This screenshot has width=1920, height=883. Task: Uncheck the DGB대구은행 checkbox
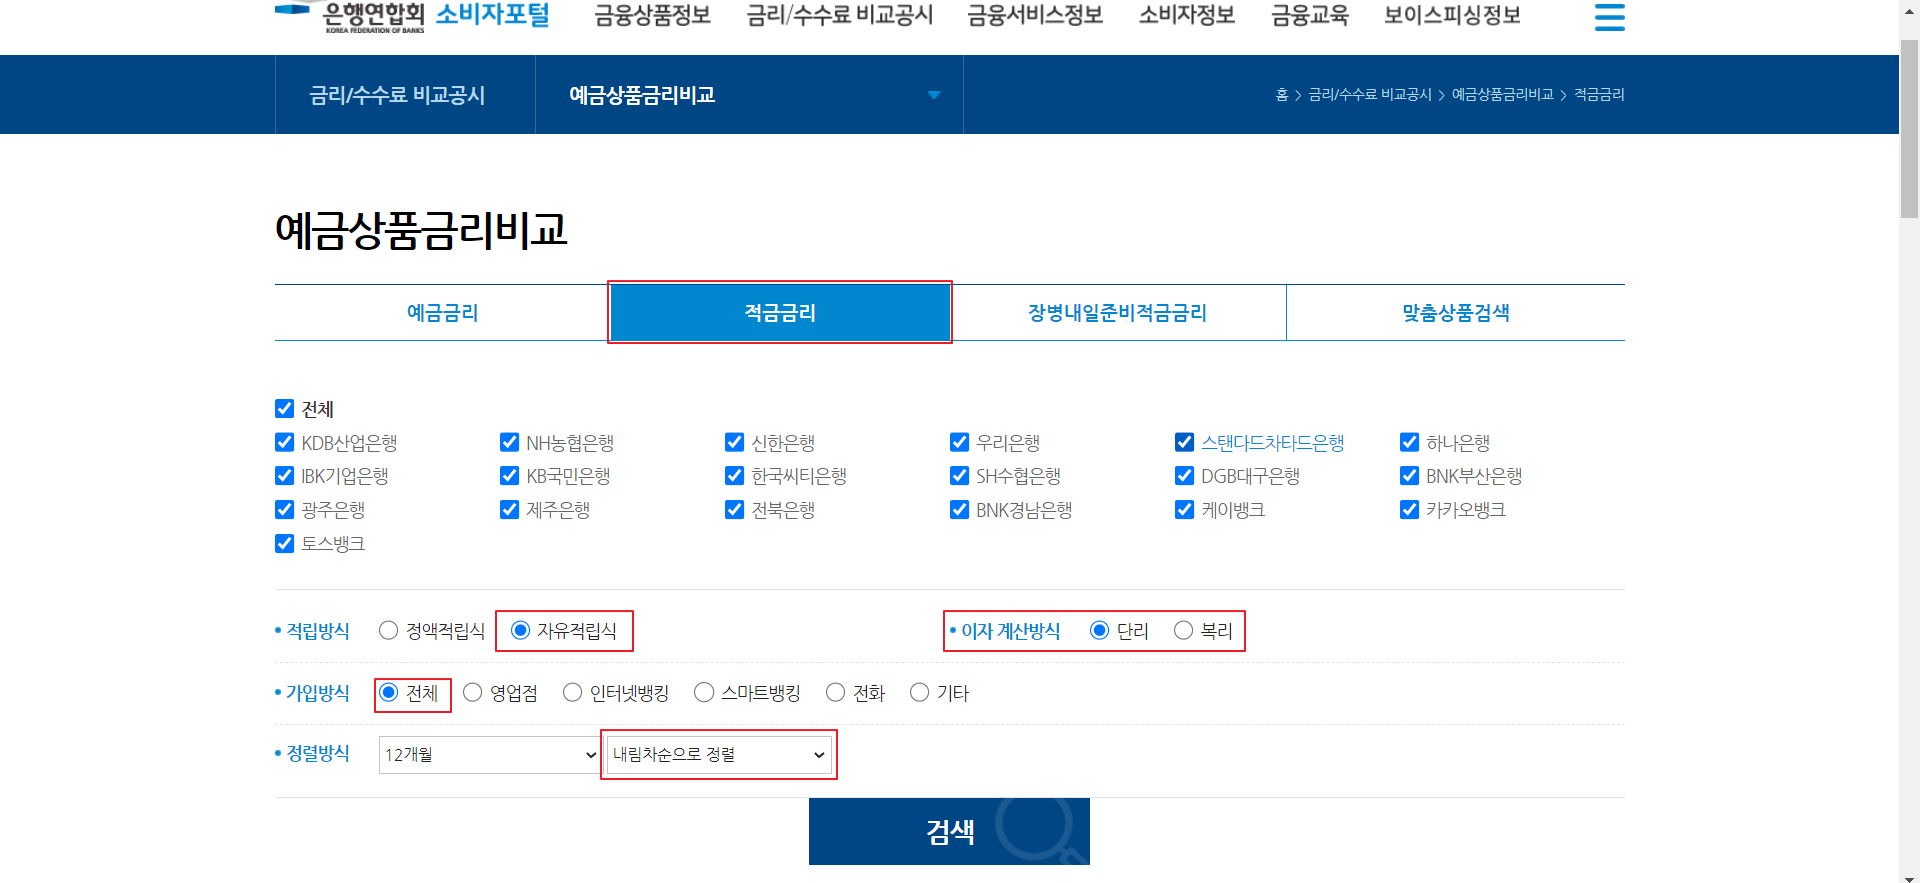point(1184,476)
